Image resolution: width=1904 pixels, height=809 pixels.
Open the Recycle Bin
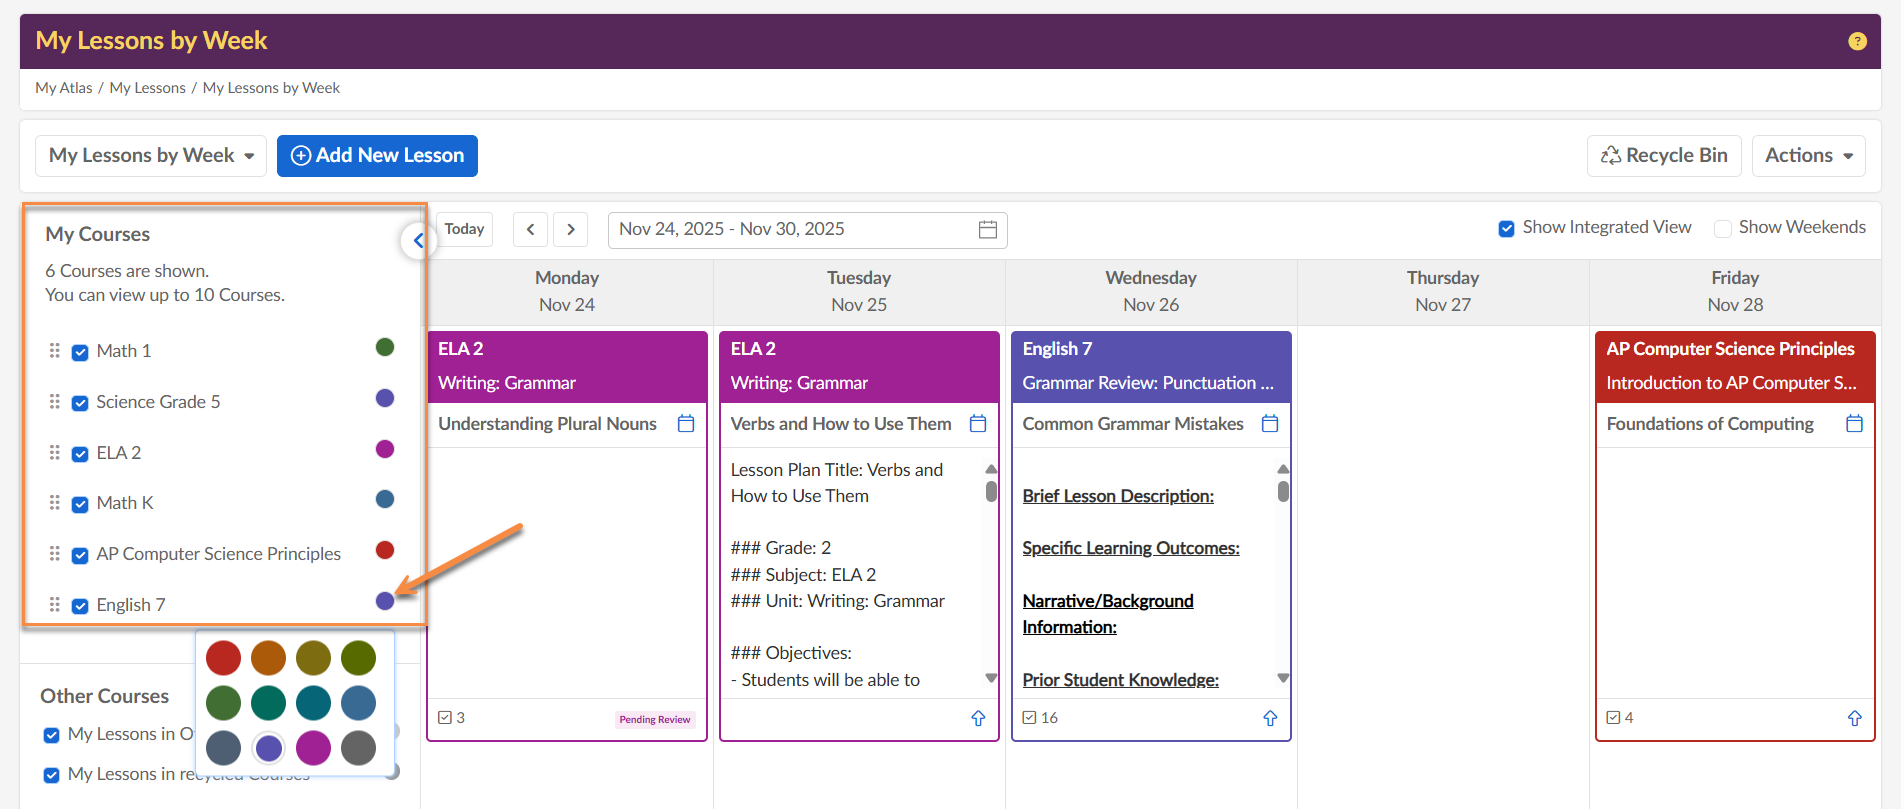(1664, 156)
